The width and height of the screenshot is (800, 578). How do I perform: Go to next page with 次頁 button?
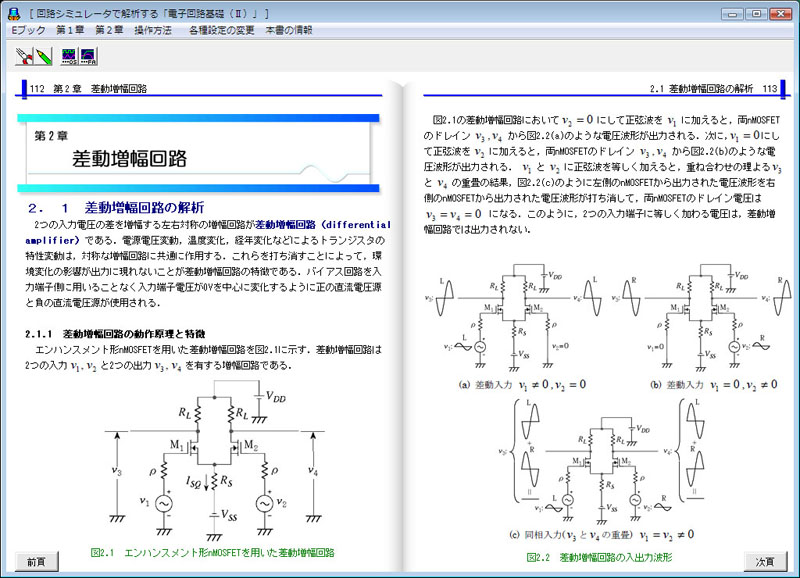tap(765, 562)
